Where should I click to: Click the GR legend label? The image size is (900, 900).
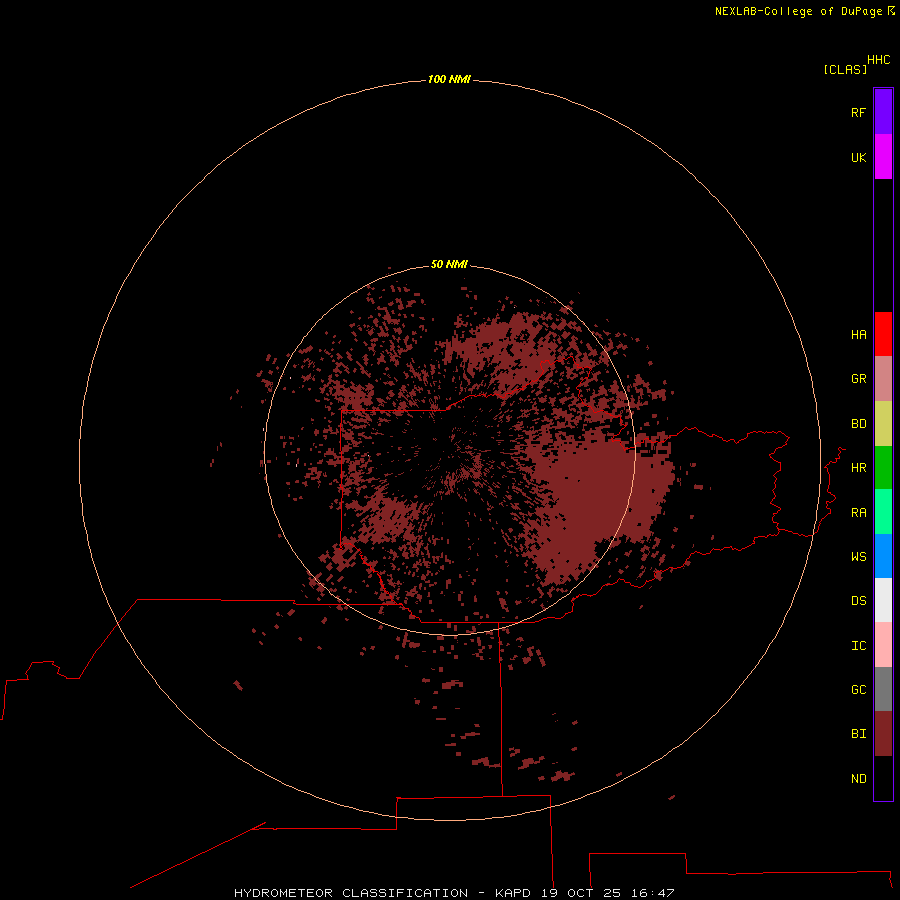(x=858, y=379)
